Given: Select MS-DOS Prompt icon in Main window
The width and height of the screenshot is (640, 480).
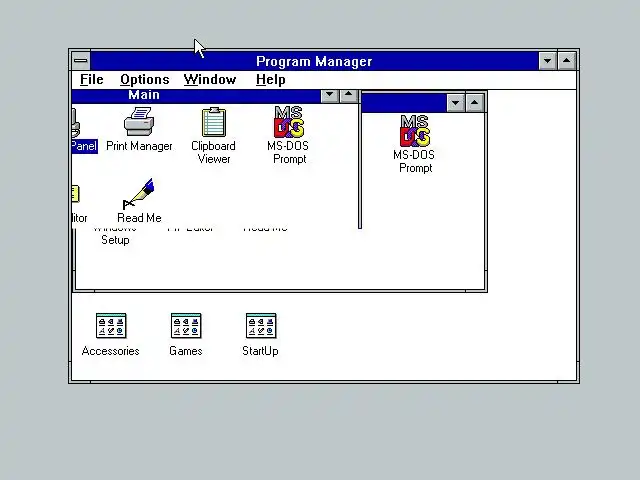Looking at the screenshot, I should tap(289, 122).
